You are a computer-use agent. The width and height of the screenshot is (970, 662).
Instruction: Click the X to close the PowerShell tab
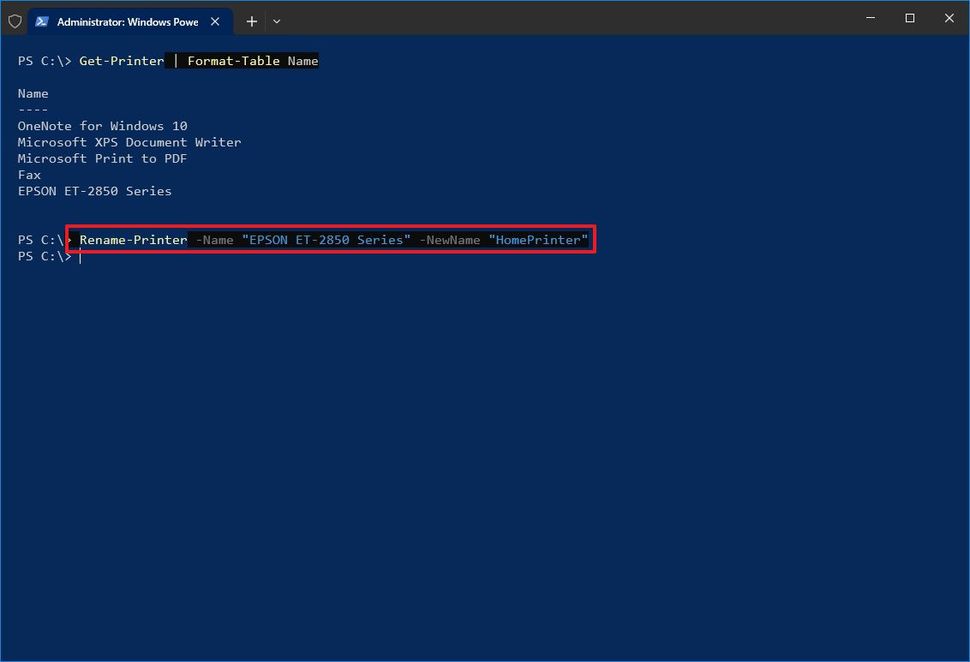point(215,21)
